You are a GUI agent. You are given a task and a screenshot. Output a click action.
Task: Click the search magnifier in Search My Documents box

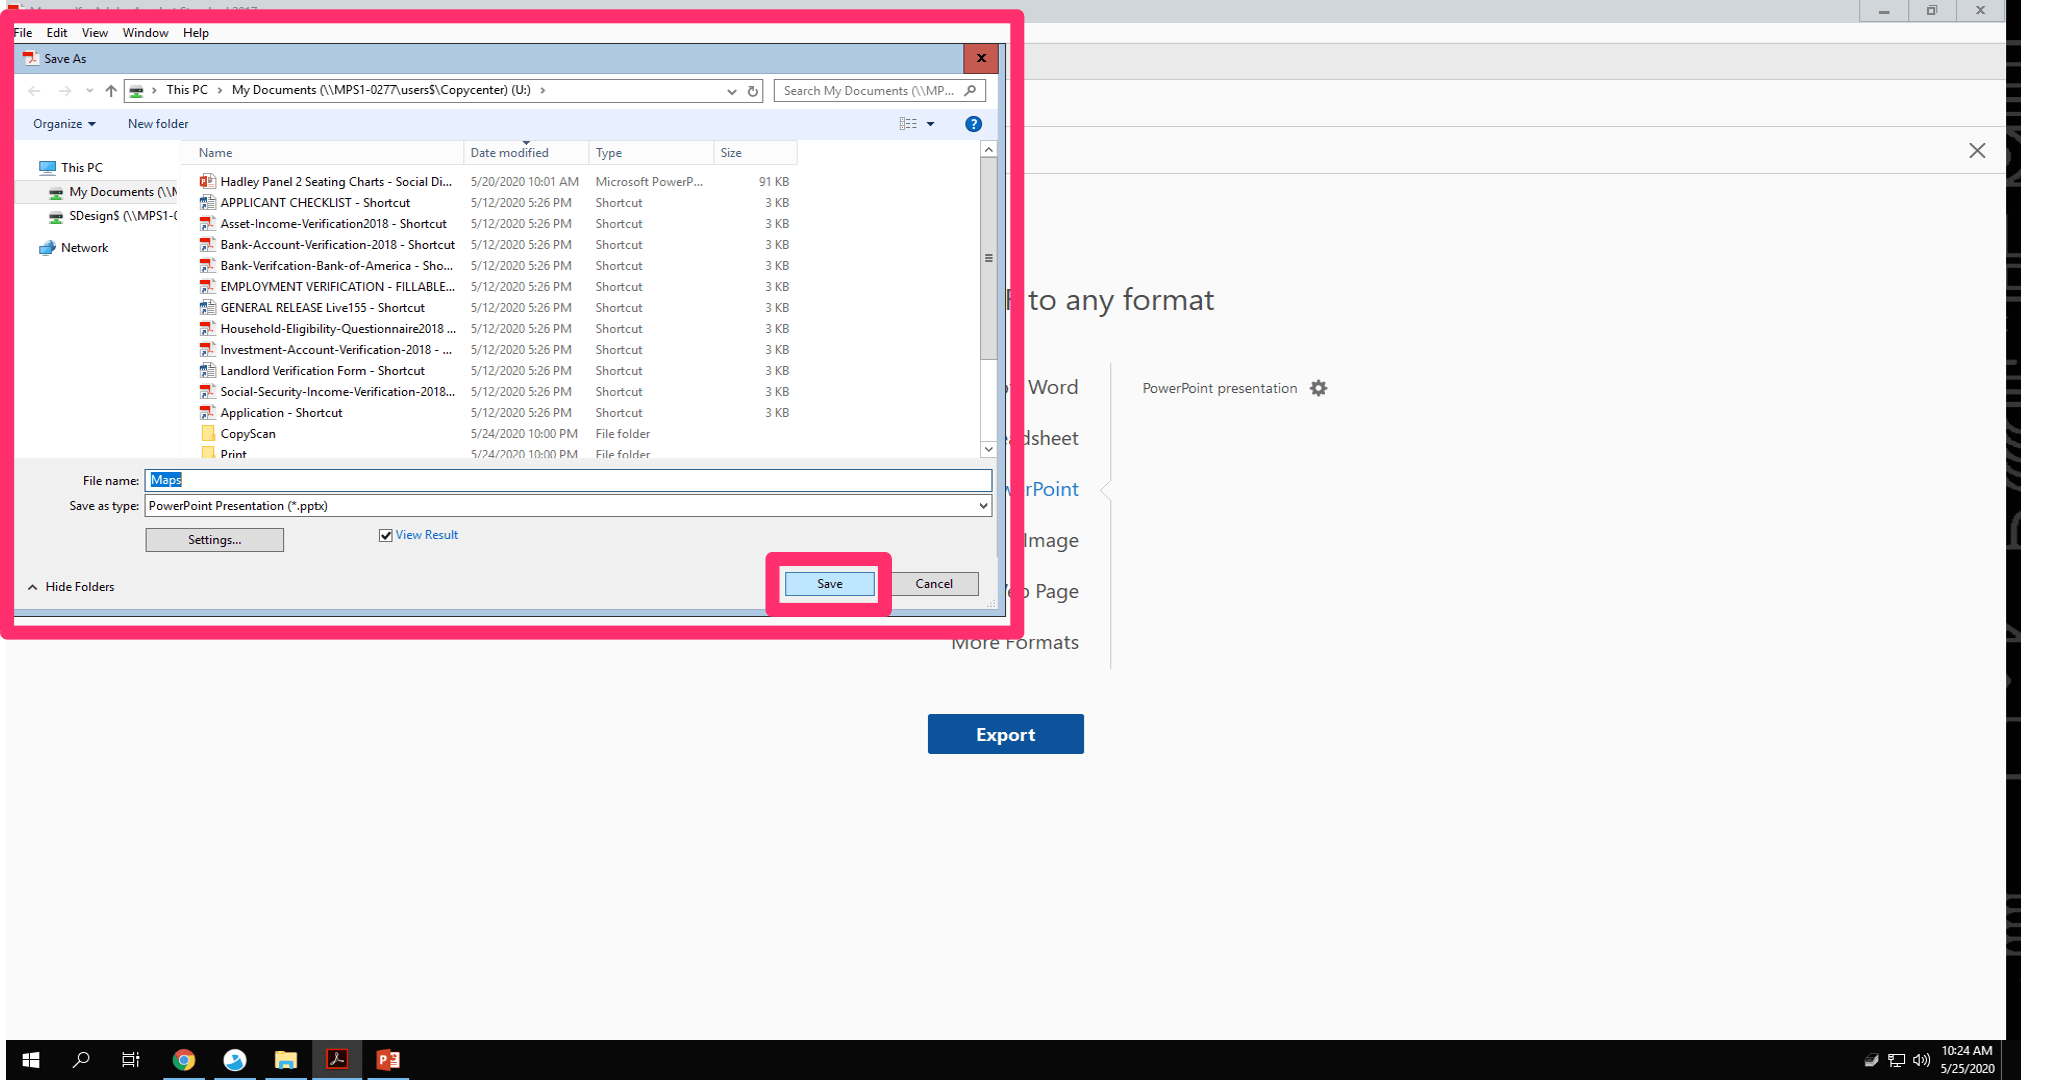pyautogui.click(x=969, y=90)
